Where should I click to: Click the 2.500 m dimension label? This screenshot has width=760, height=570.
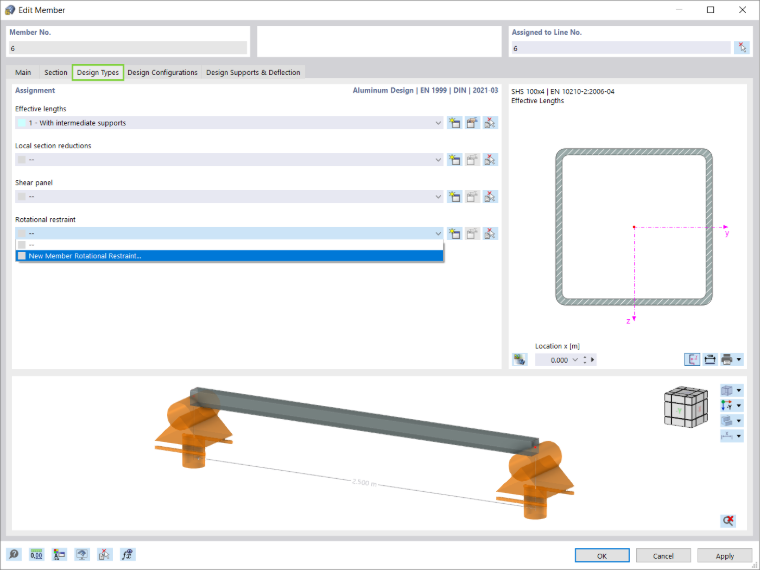point(364,482)
